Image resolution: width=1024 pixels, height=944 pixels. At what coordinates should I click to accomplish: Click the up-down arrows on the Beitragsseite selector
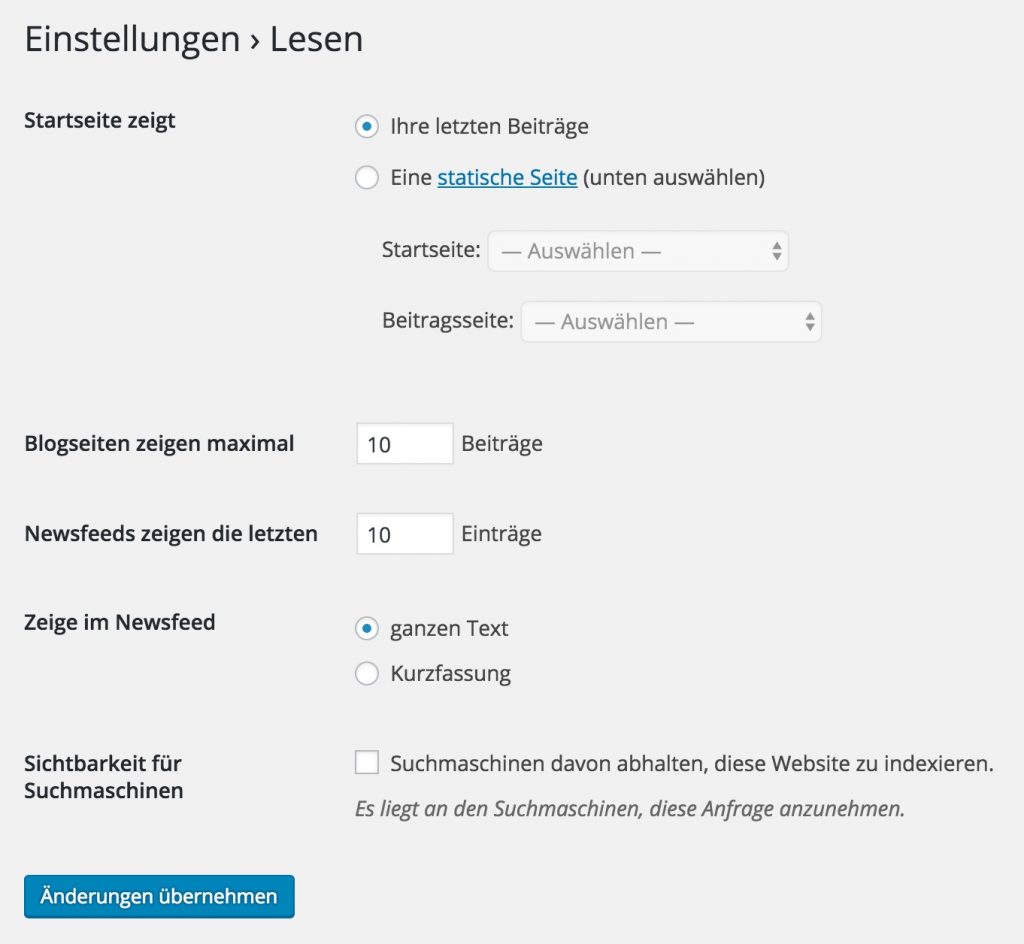click(810, 321)
